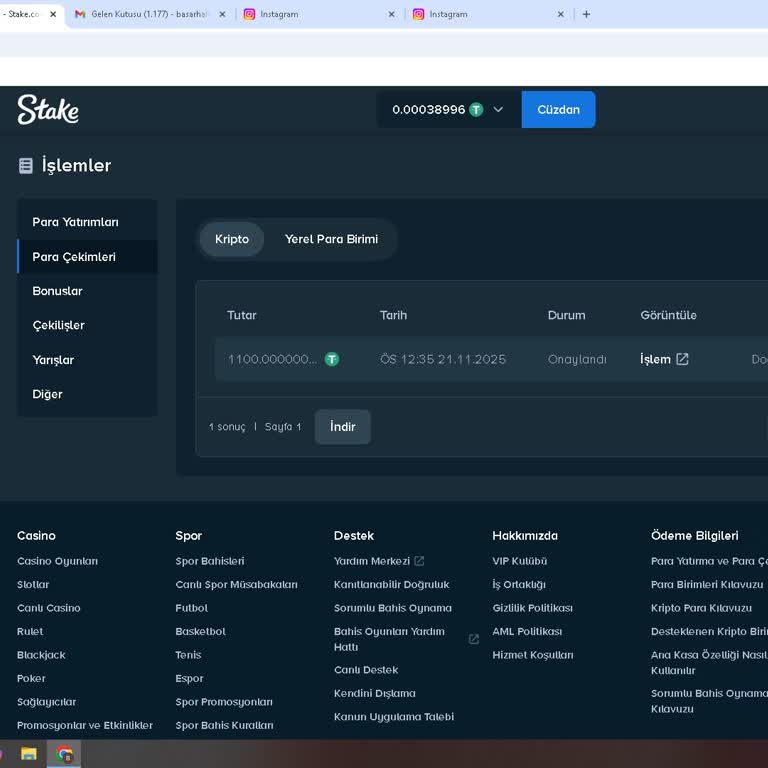Viewport: 768px width, 768px height.
Task: Open the Cüzdan wallet button
Action: pyautogui.click(x=558, y=109)
